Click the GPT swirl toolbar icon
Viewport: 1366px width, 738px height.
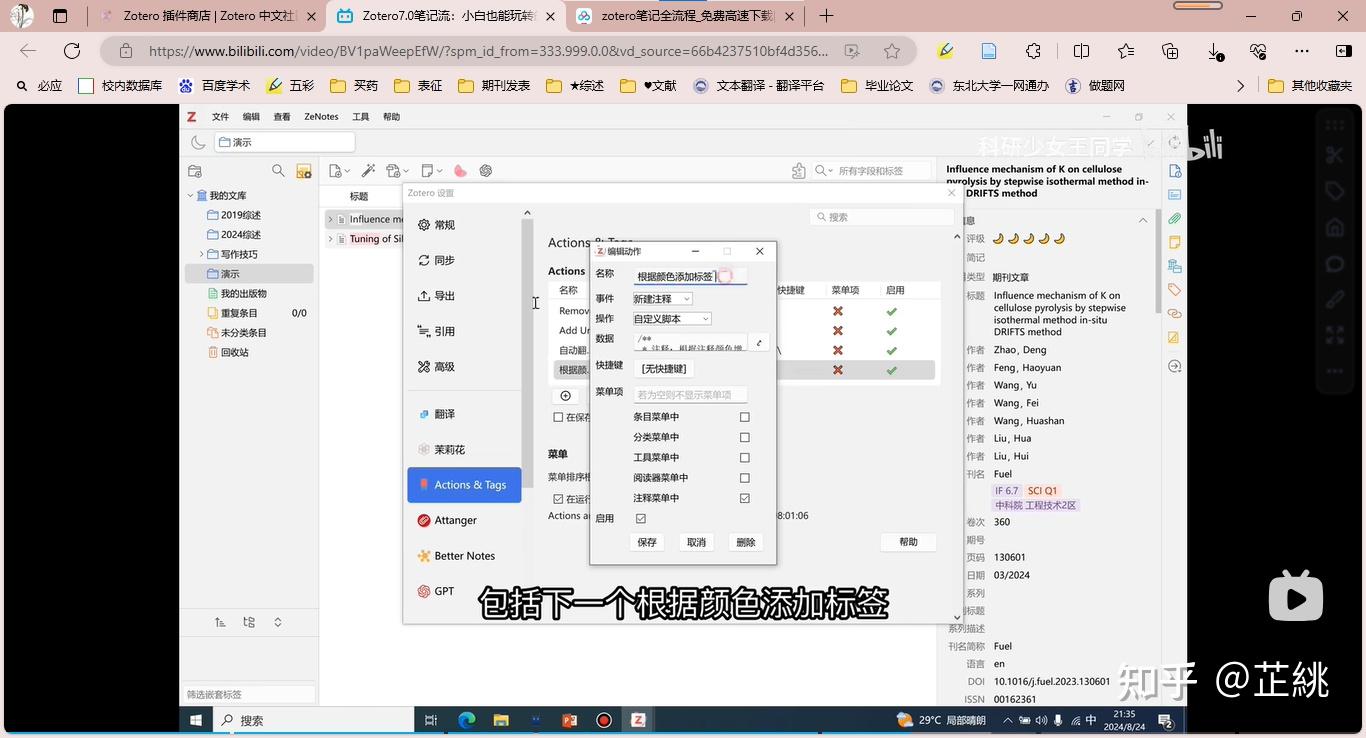pyautogui.click(x=486, y=171)
